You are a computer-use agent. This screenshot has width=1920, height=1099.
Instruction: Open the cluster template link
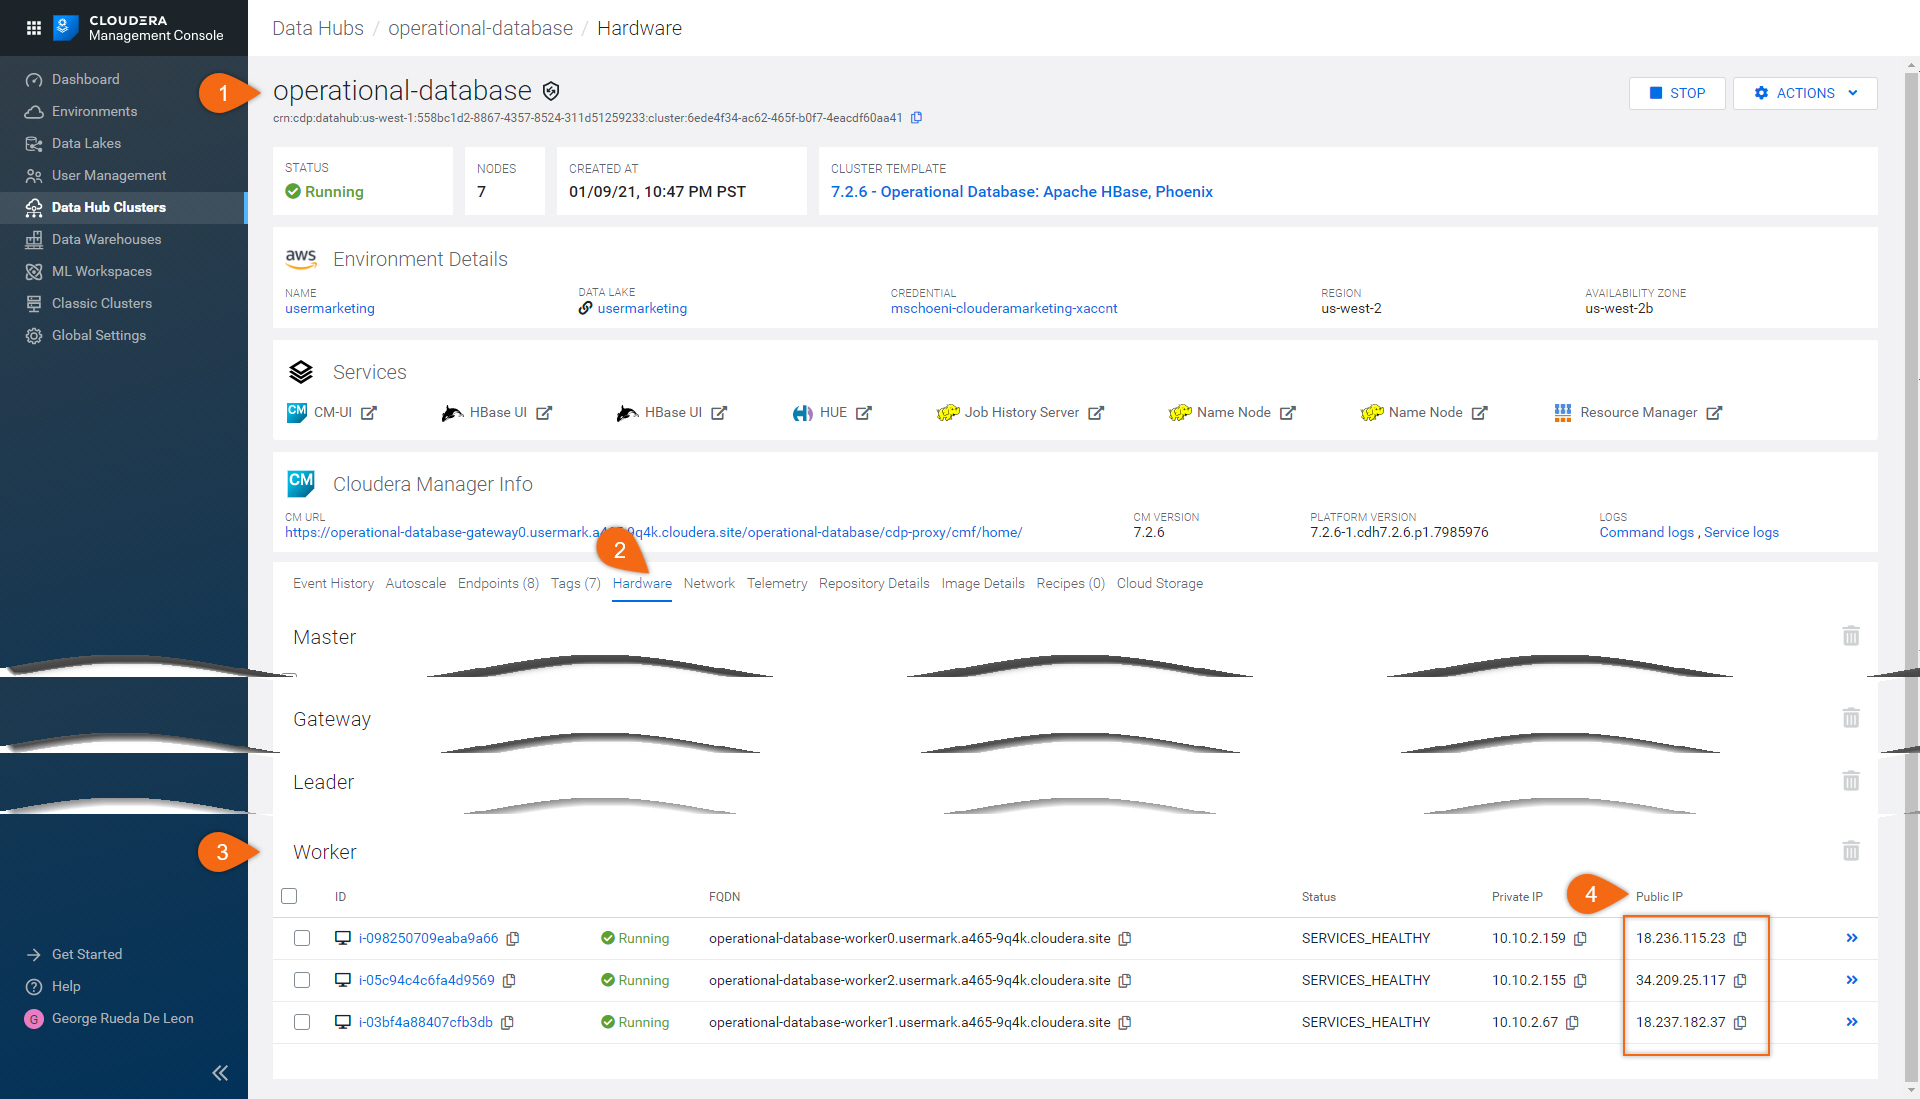[x=1022, y=192]
